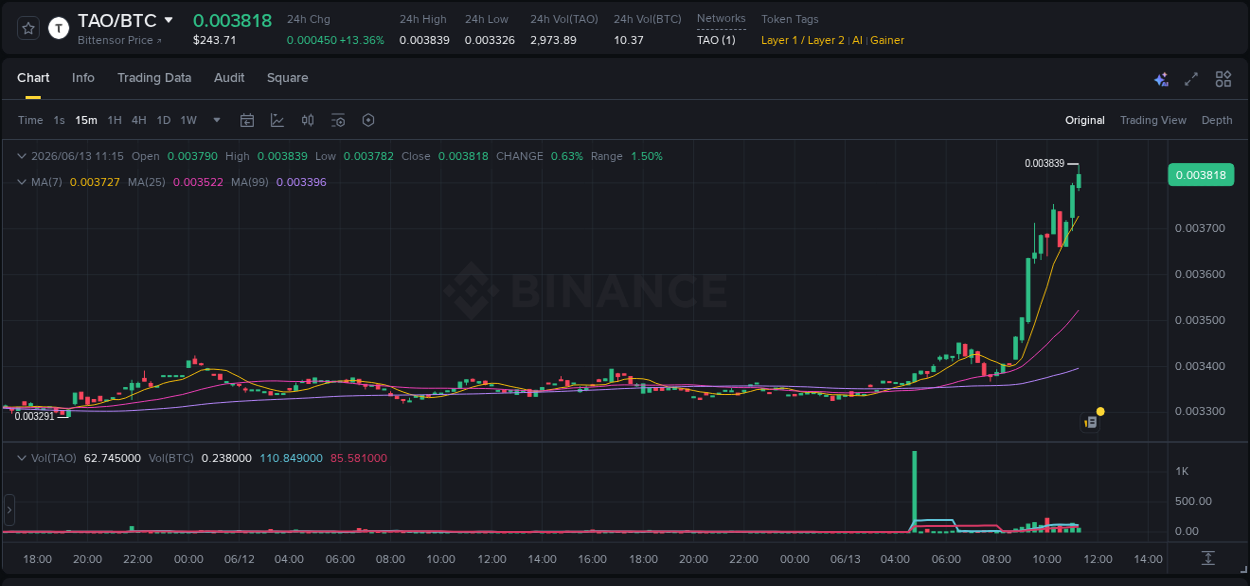
Task: Add TAO/BTC to favorites with star icon
Action: (28, 28)
